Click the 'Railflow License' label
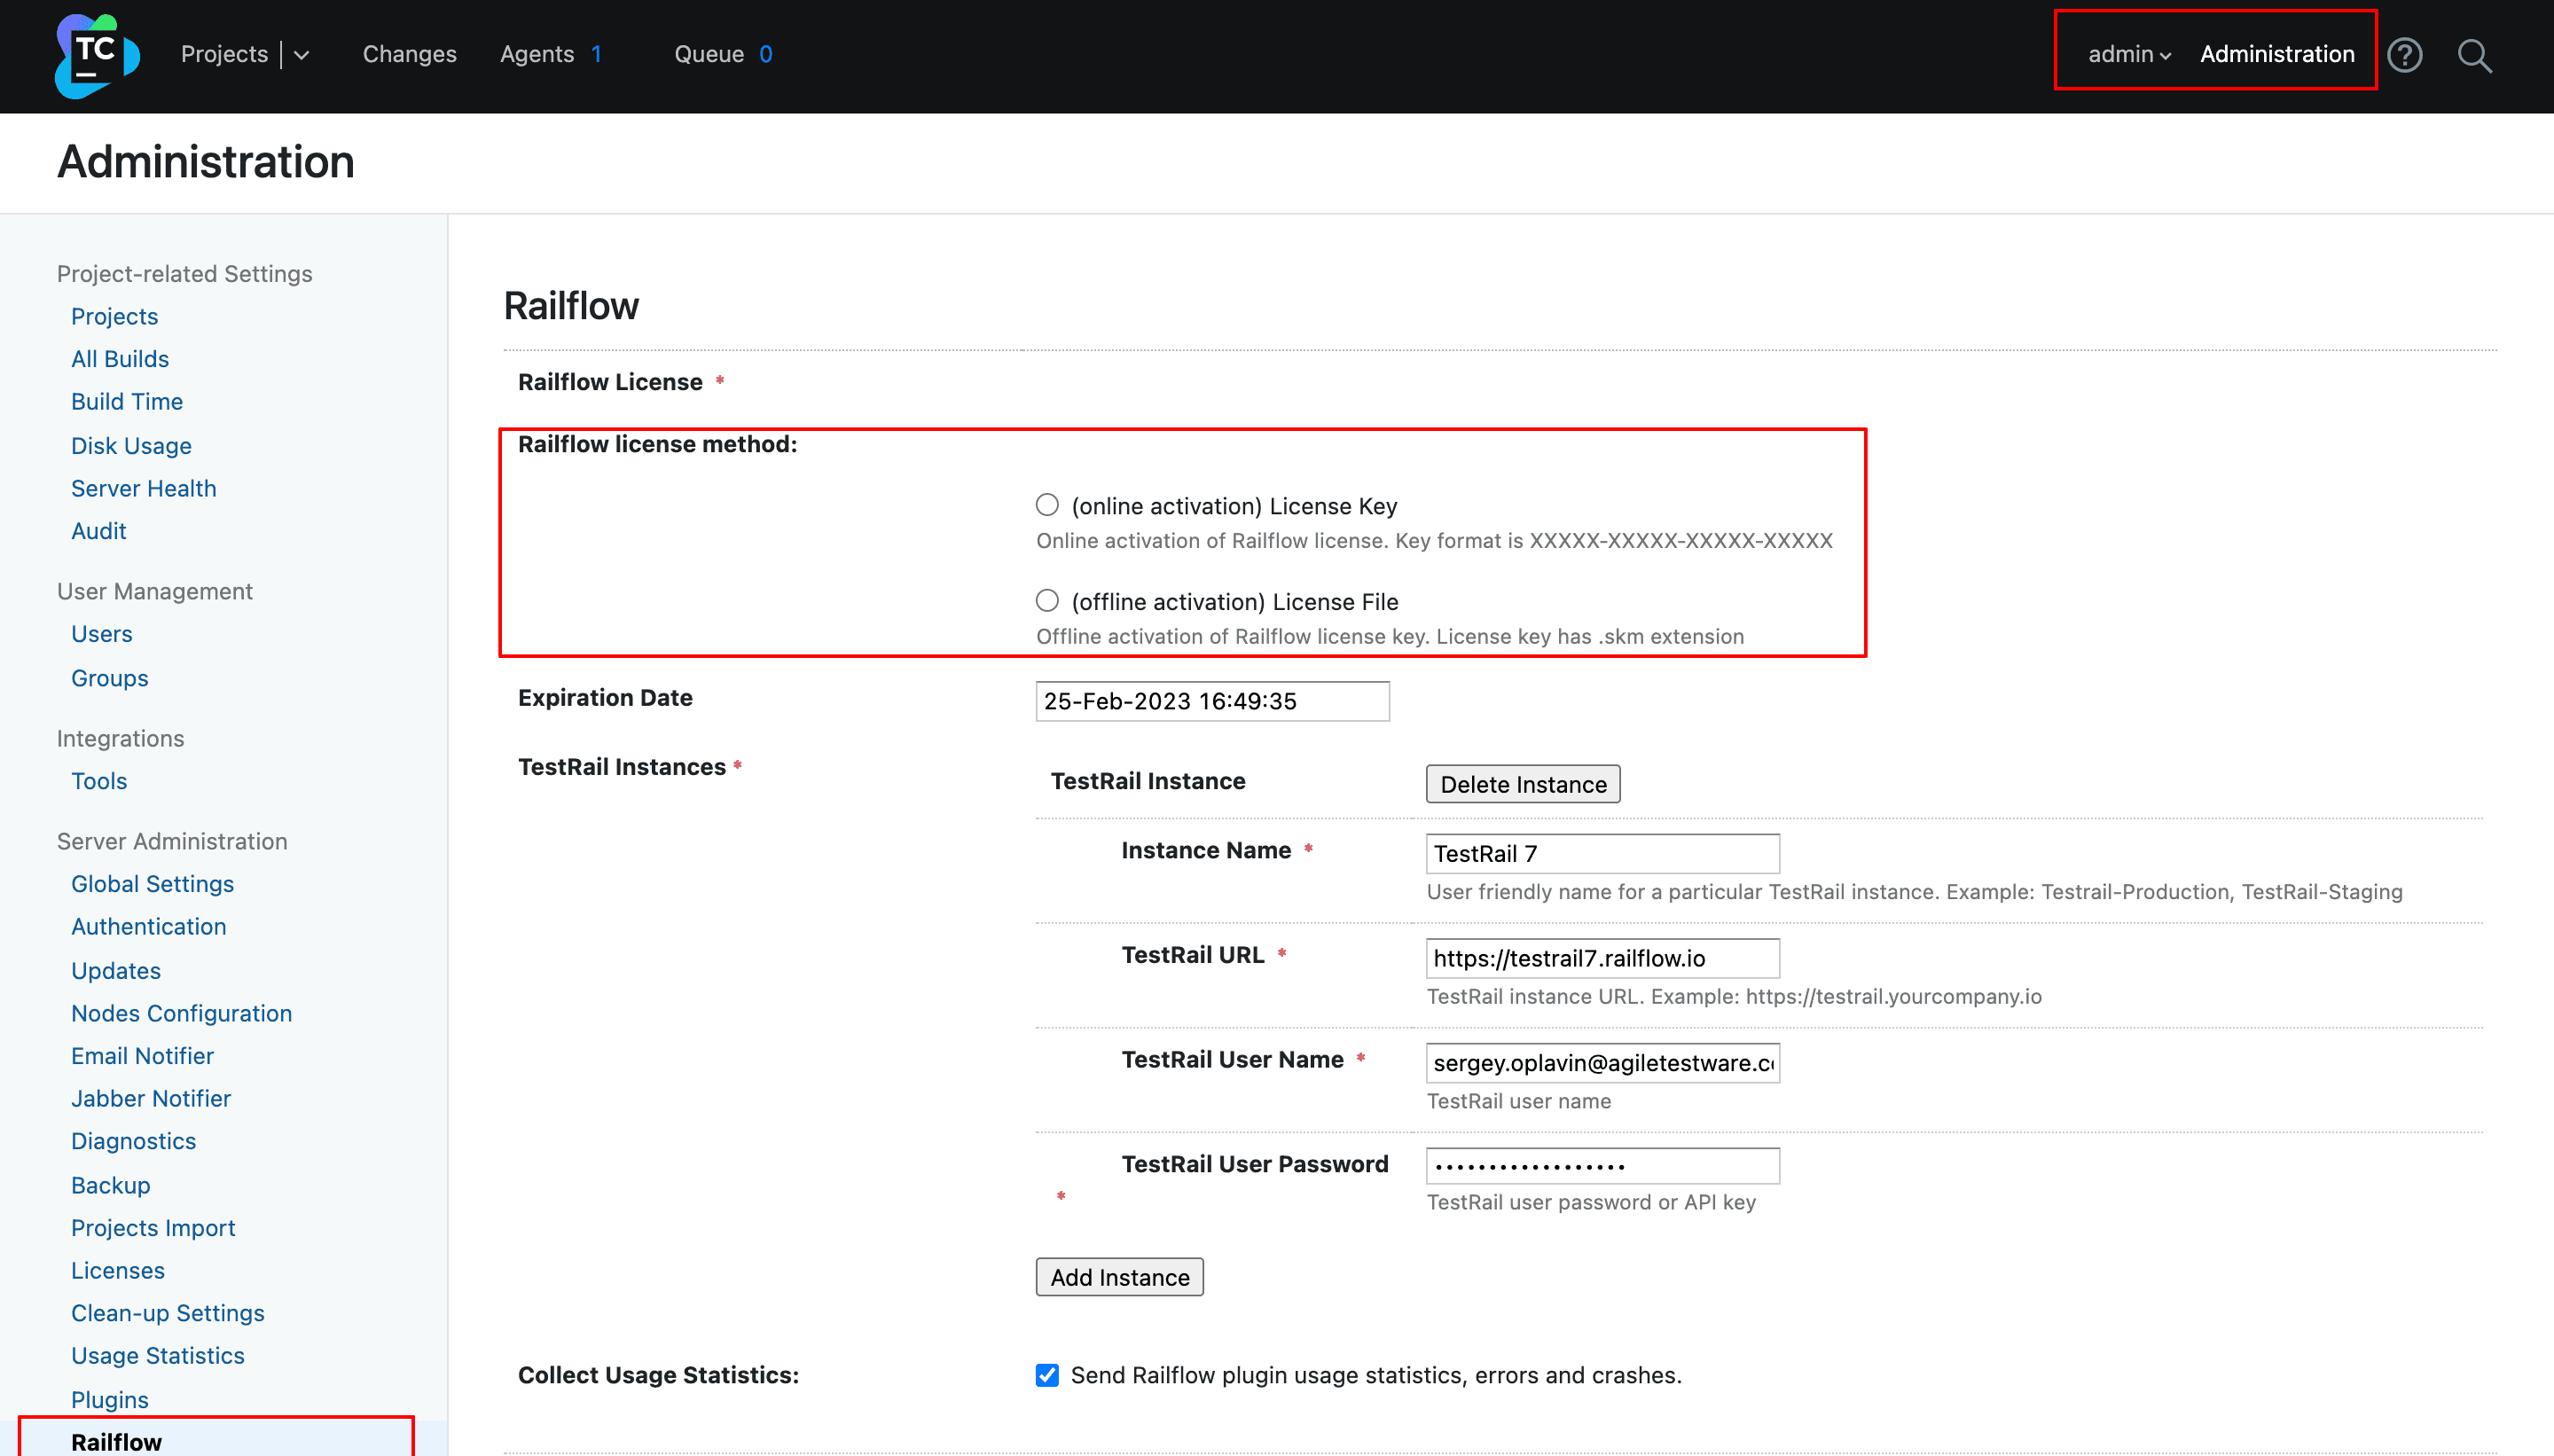This screenshot has width=2554, height=1456. [x=610, y=382]
